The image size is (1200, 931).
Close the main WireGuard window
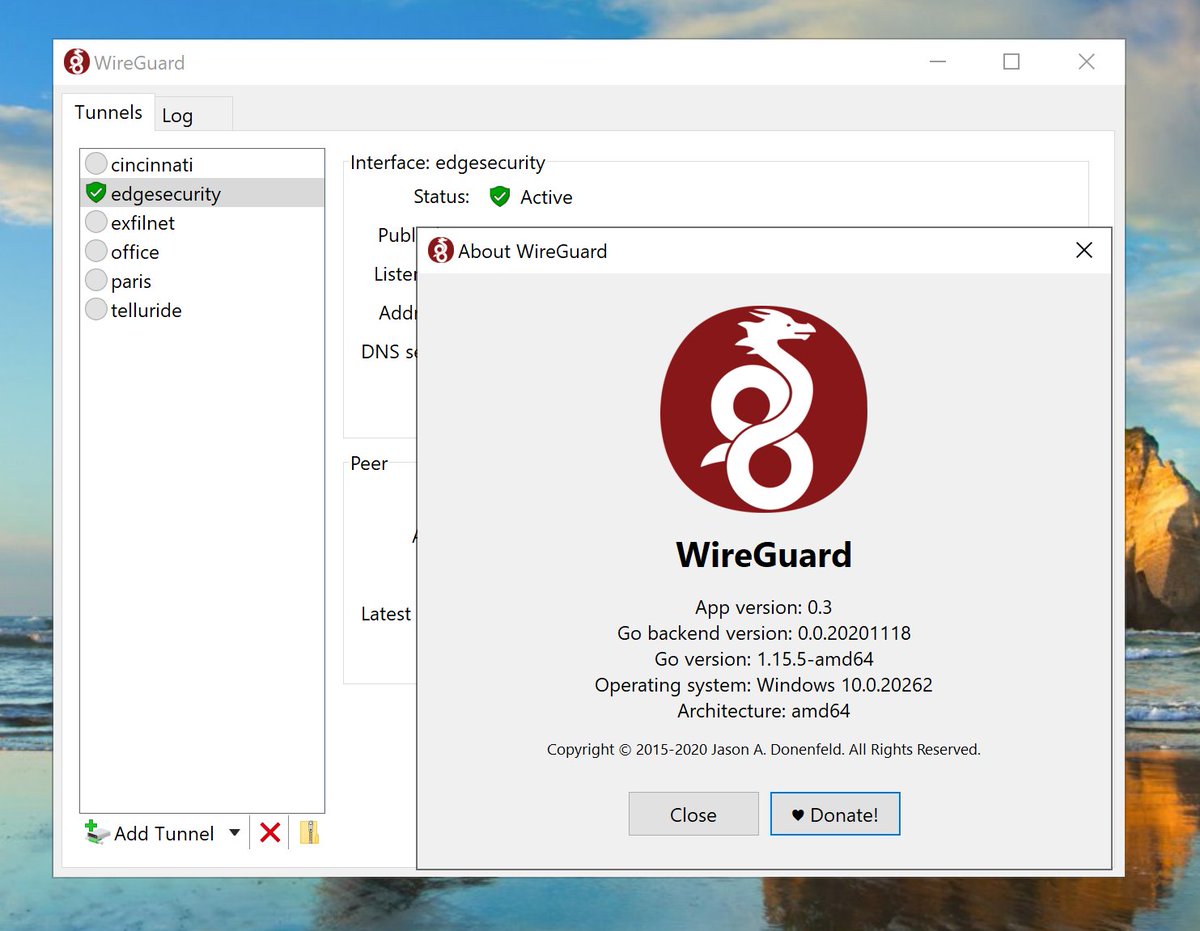(x=1087, y=62)
